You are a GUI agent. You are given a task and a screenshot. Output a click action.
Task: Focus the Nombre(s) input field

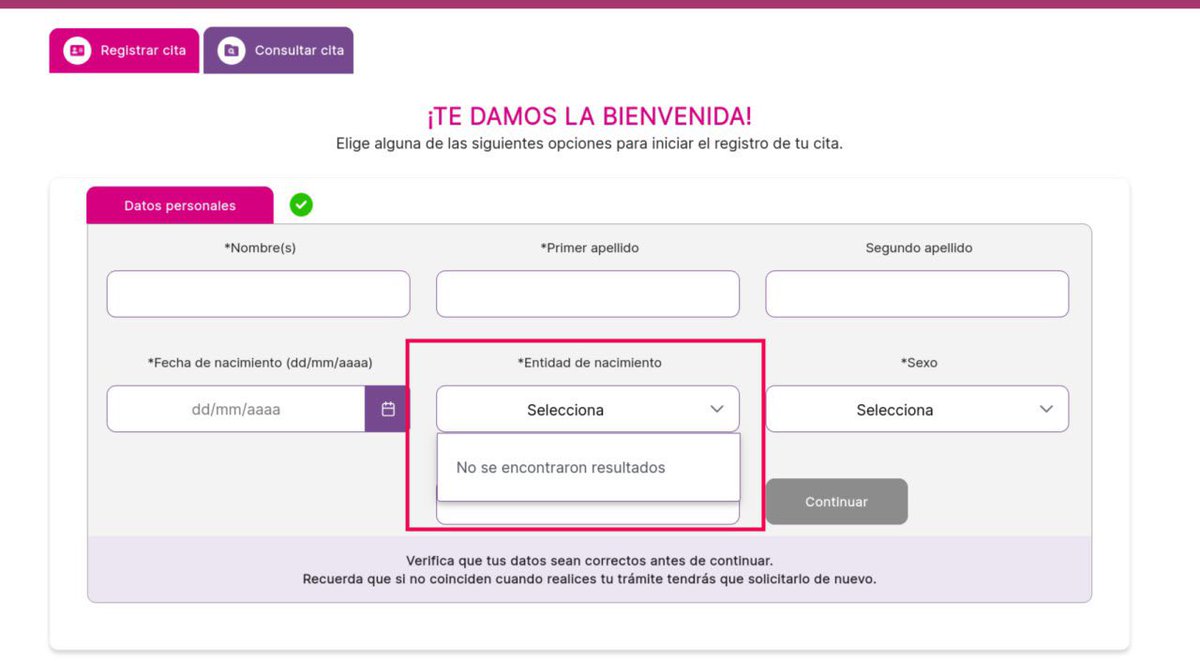258,294
